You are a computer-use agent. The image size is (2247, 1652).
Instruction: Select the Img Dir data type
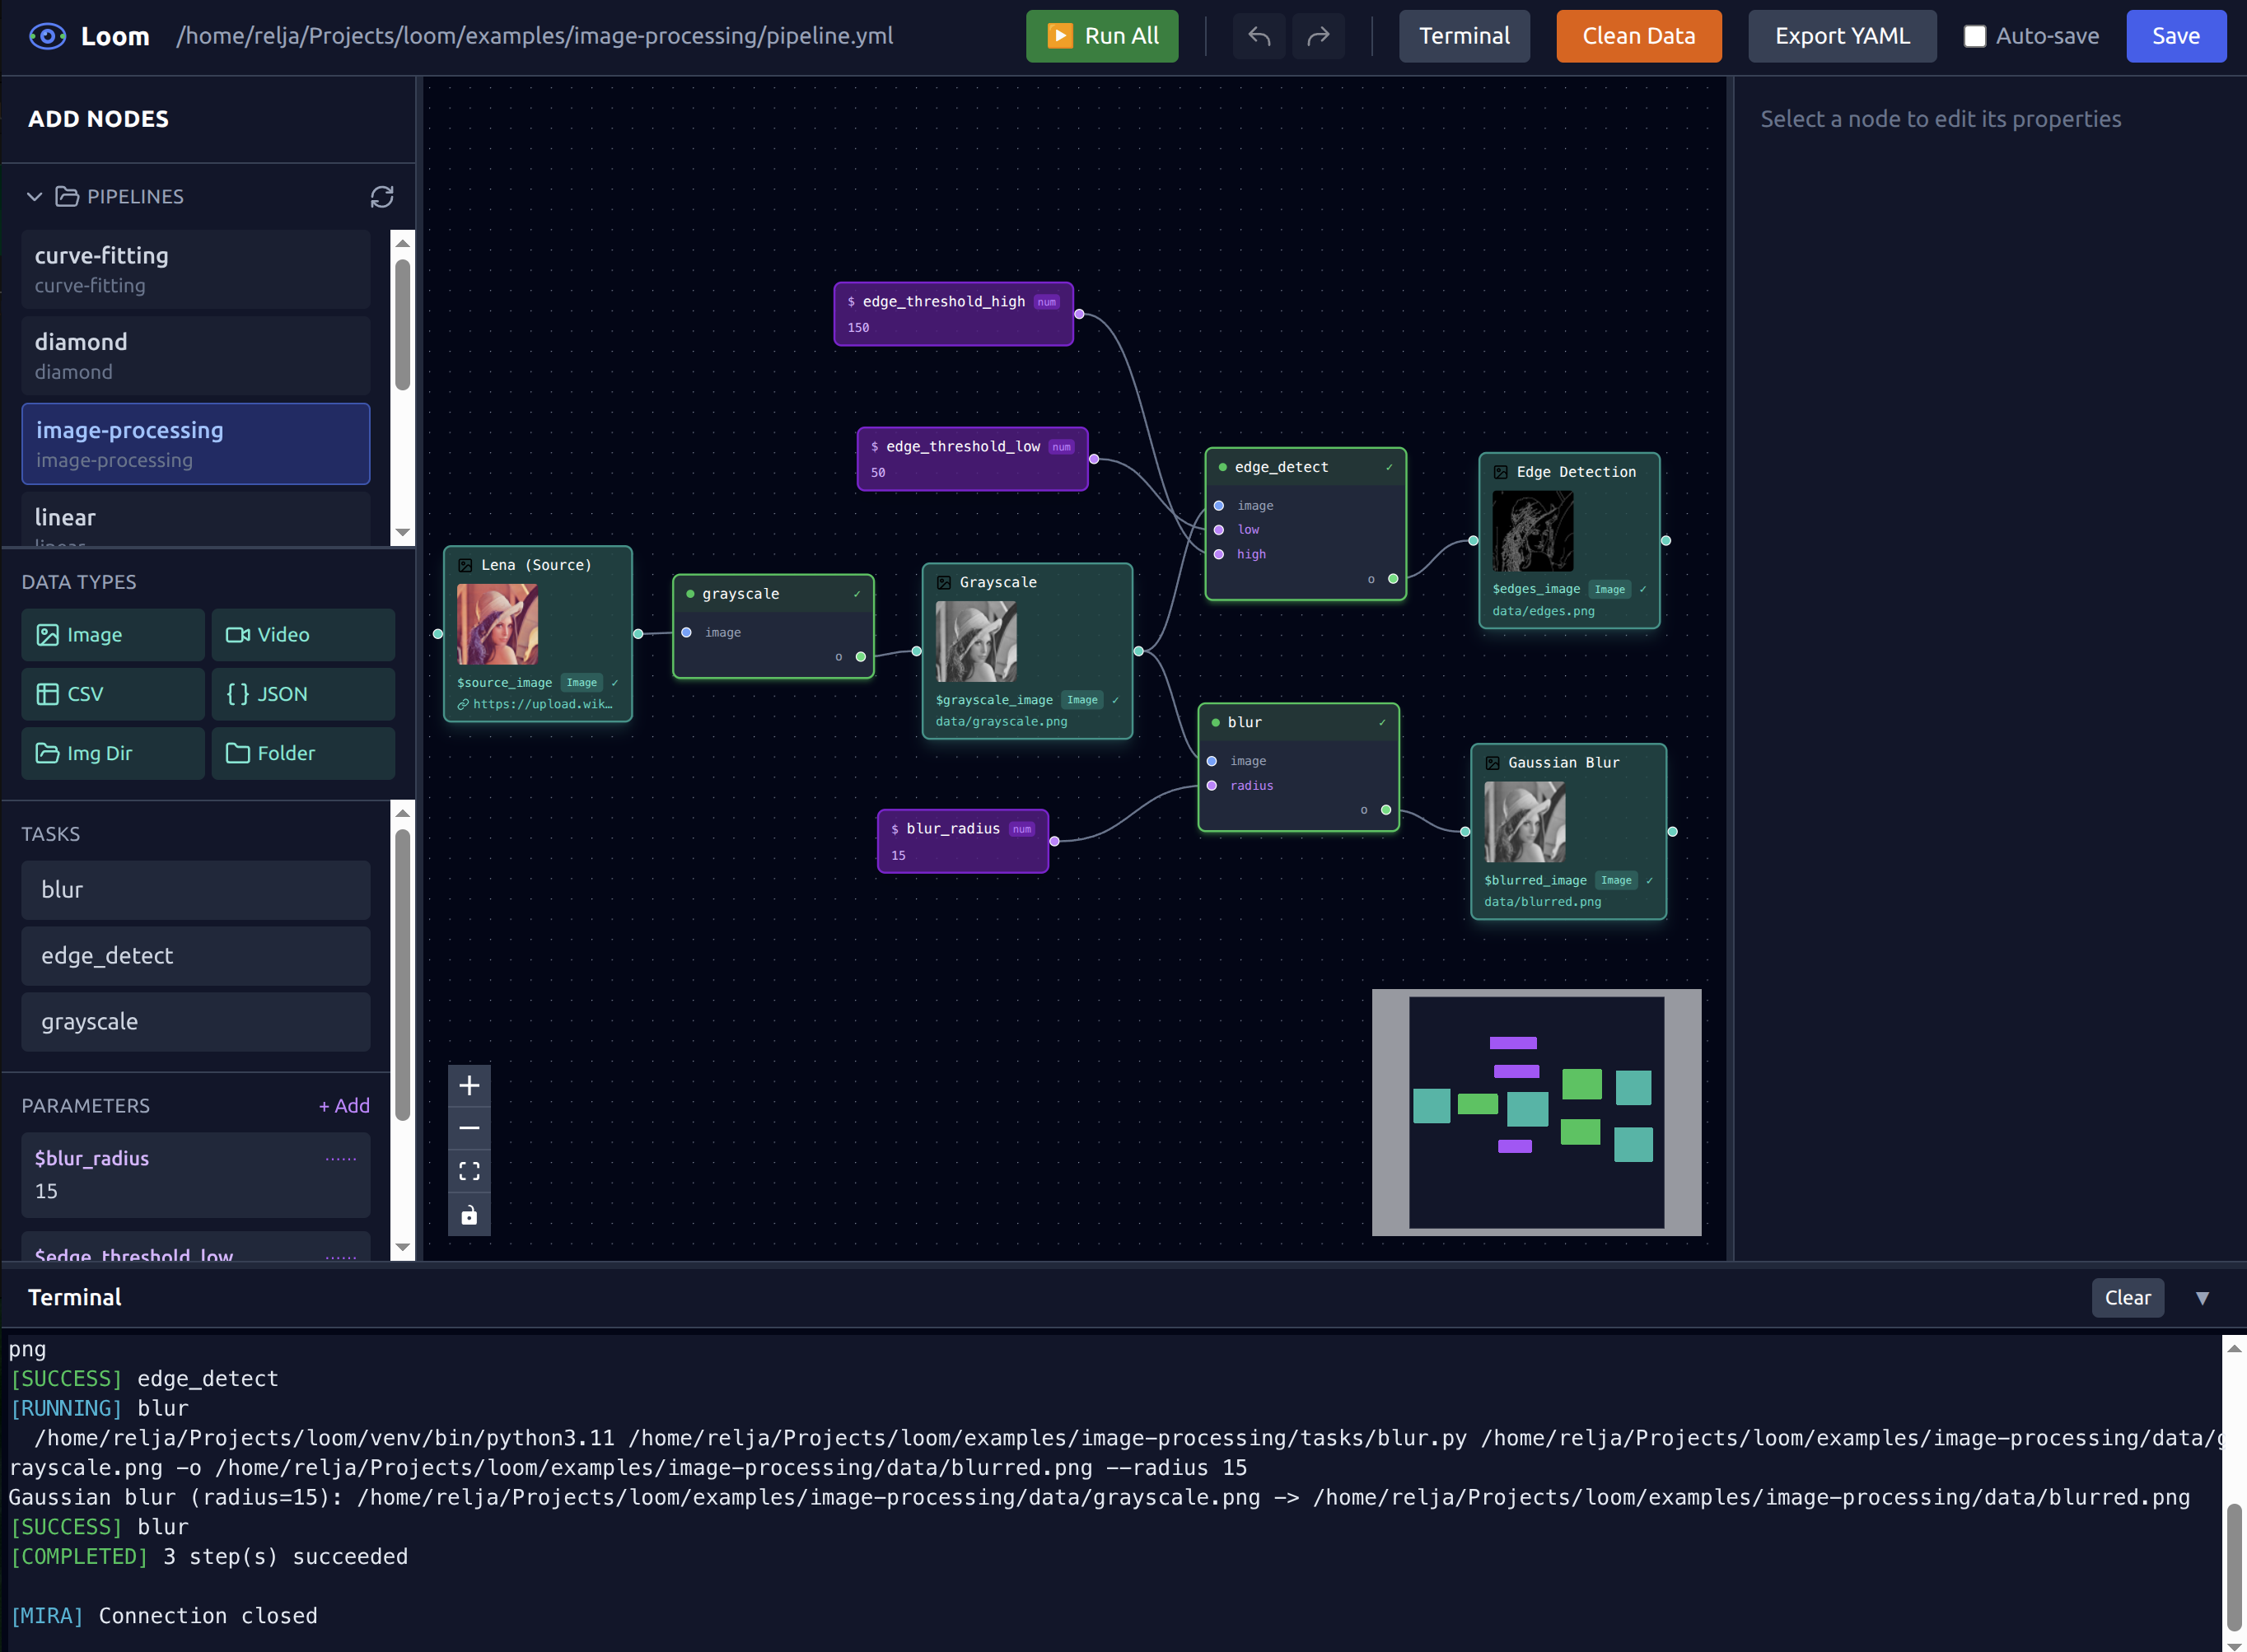[112, 753]
